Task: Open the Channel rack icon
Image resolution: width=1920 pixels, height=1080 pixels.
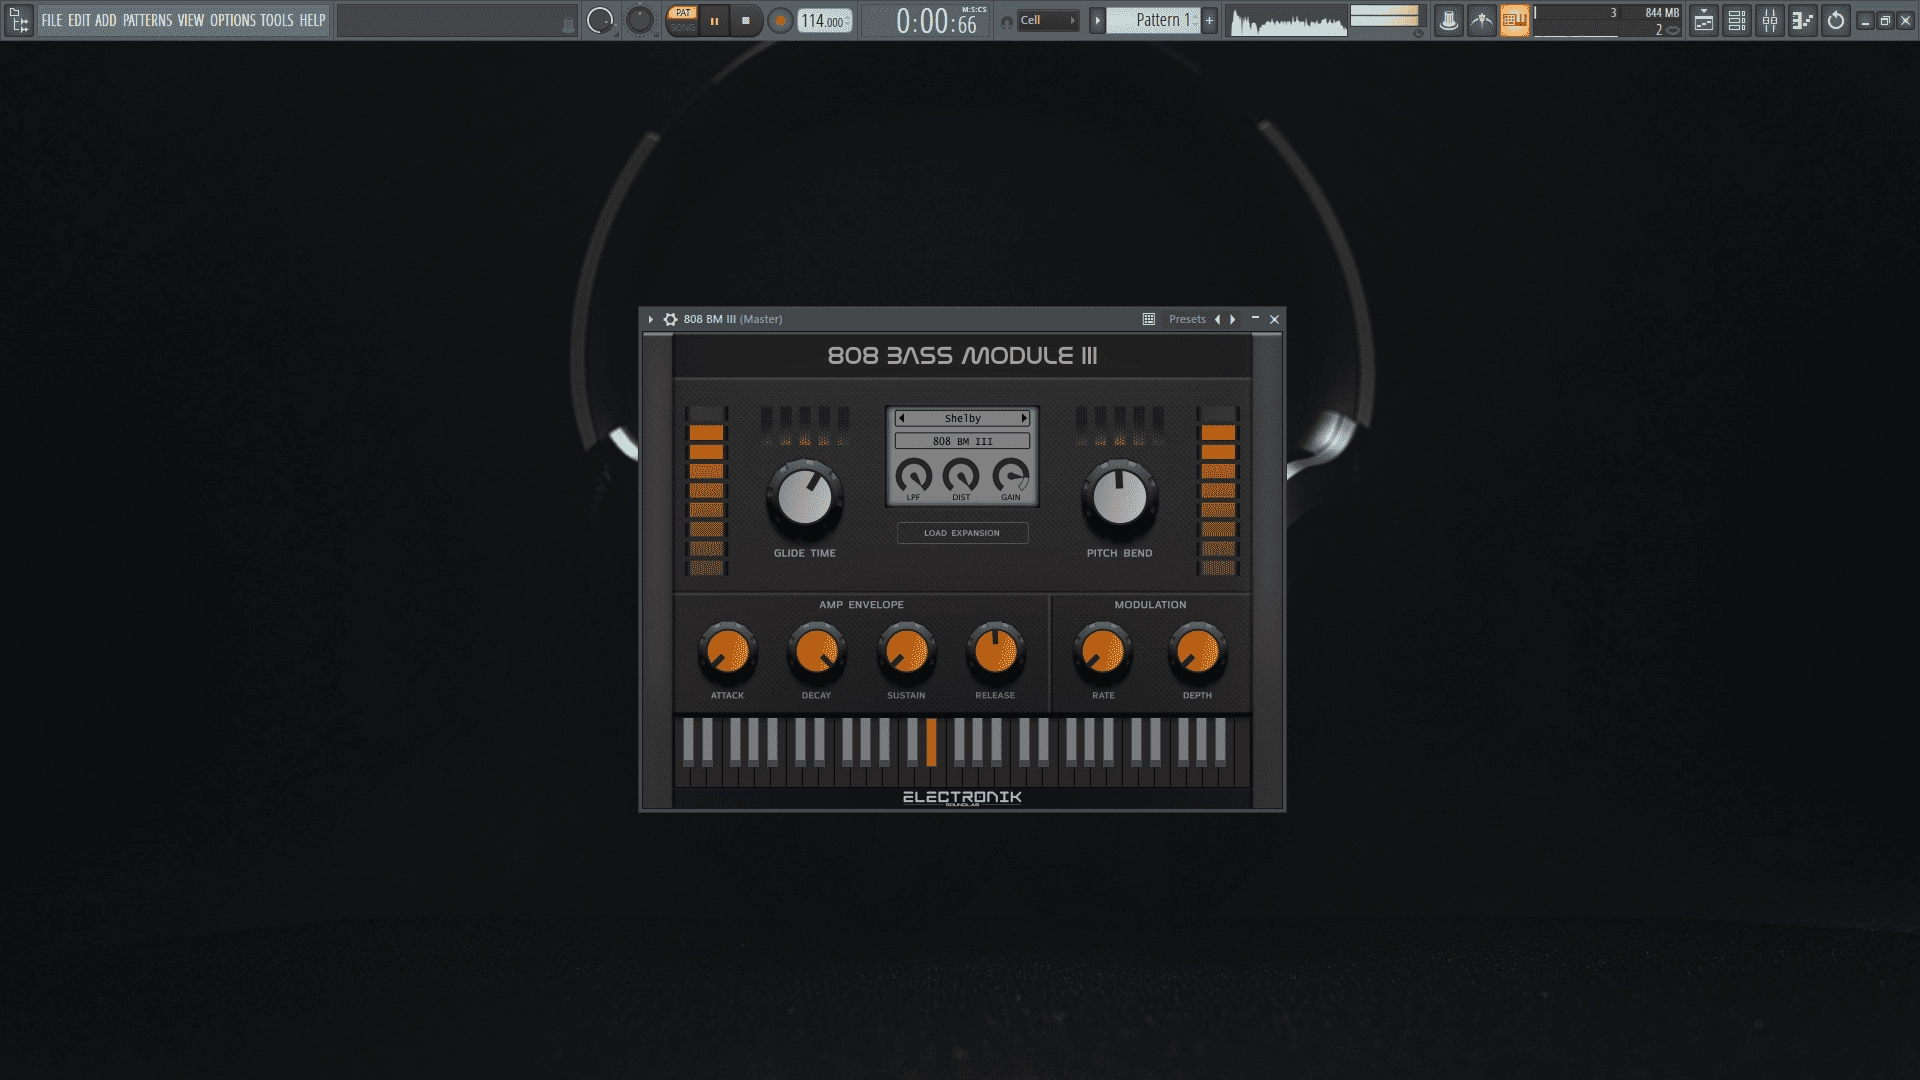Action: [x=1737, y=20]
